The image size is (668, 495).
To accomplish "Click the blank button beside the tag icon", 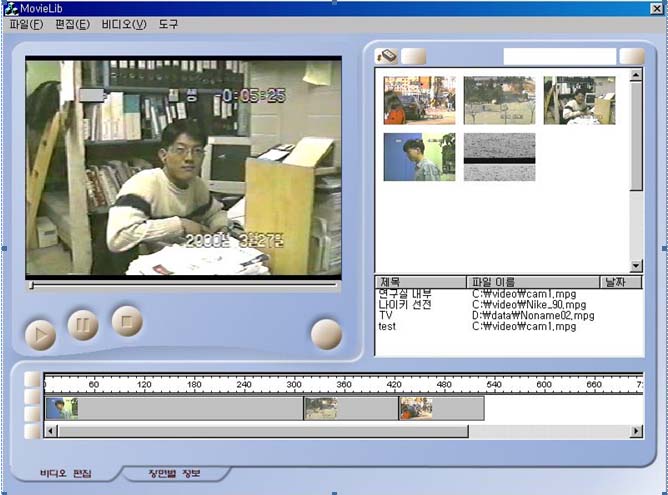I will click(x=413, y=56).
